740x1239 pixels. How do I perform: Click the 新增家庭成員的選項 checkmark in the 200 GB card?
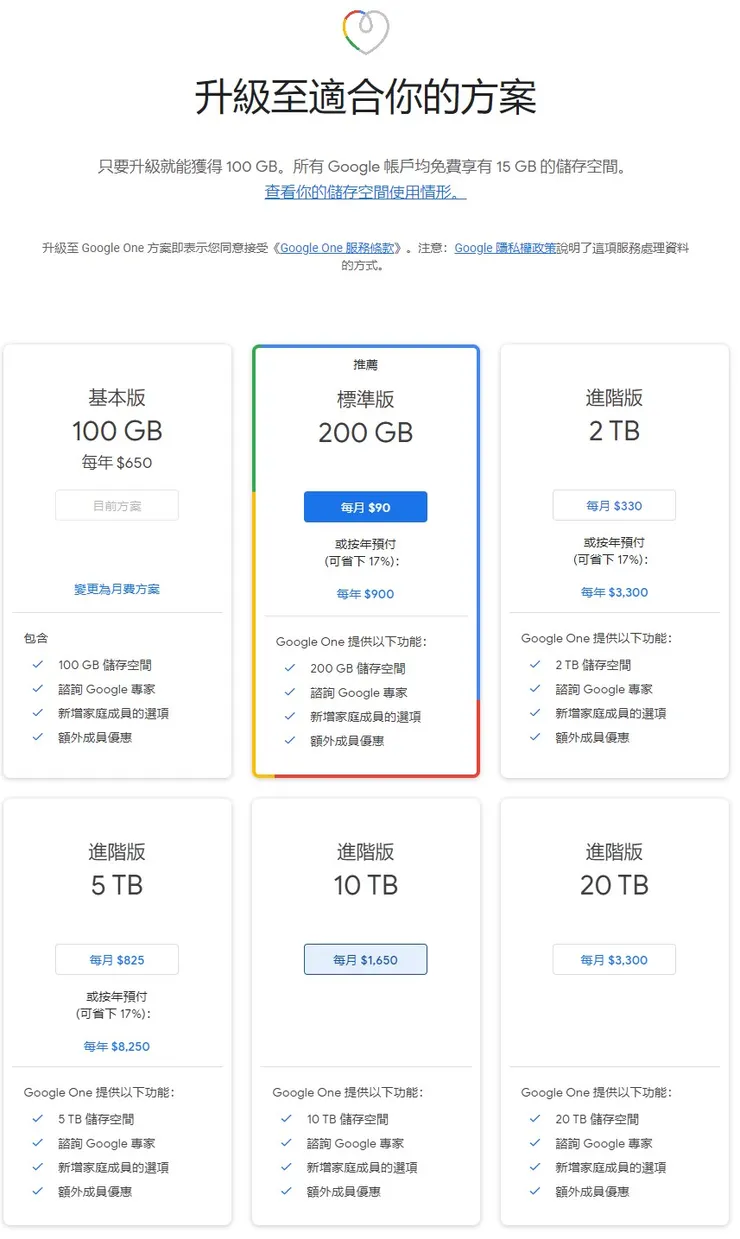click(290, 717)
